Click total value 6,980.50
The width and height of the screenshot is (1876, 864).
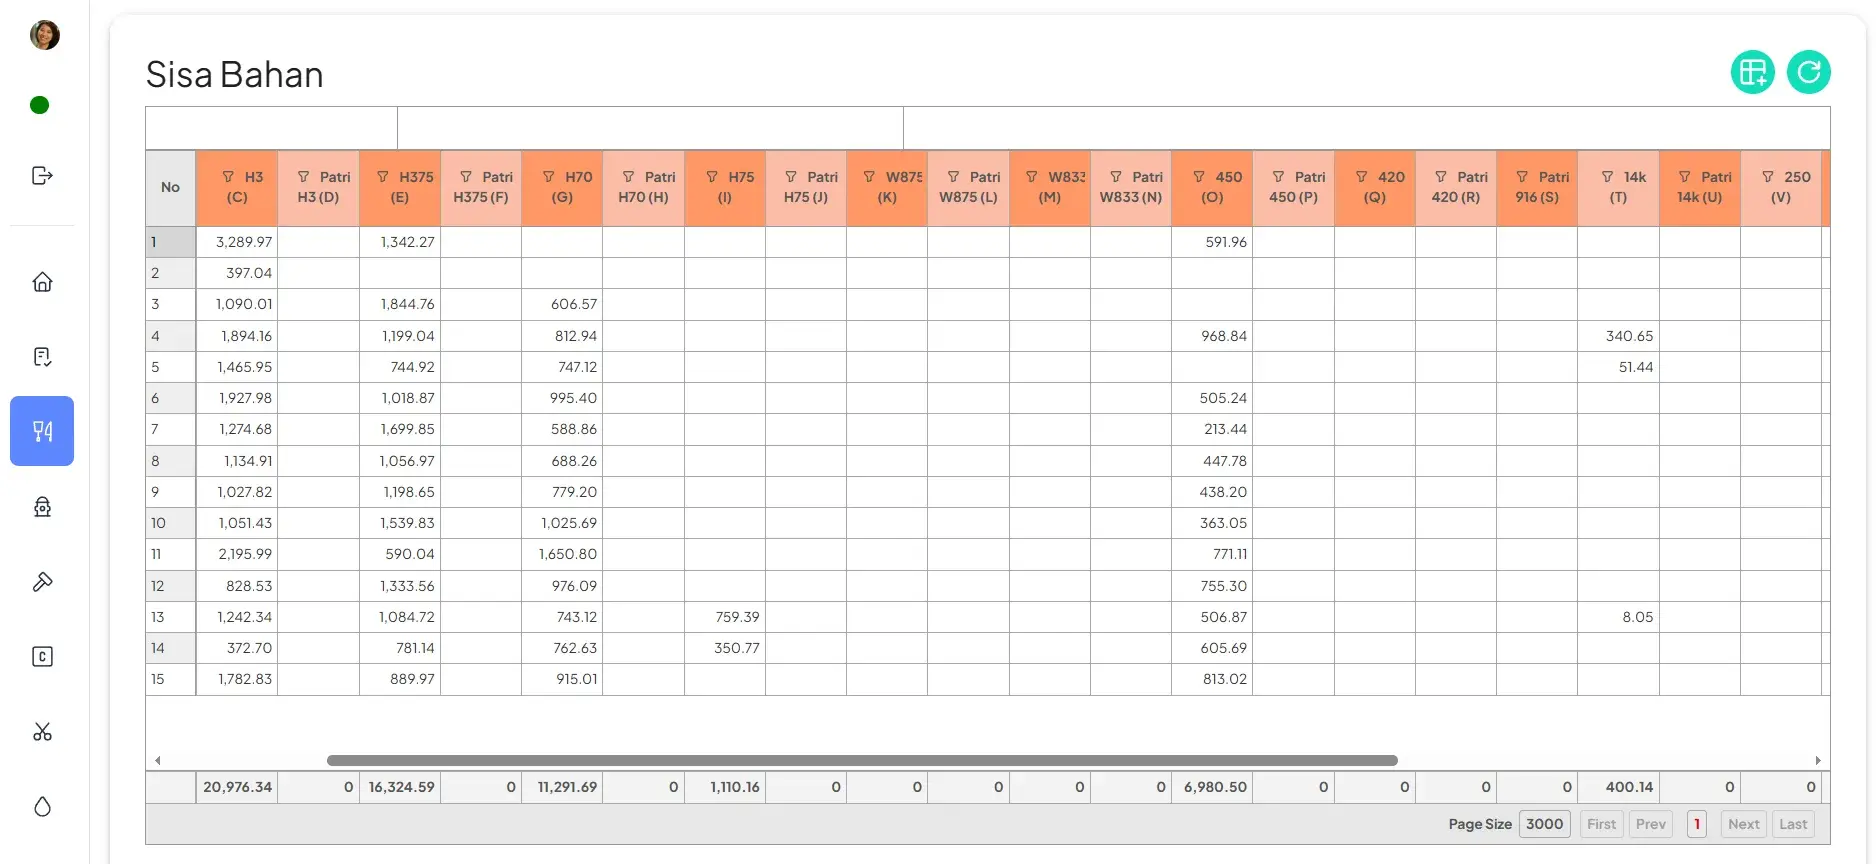1212,787
